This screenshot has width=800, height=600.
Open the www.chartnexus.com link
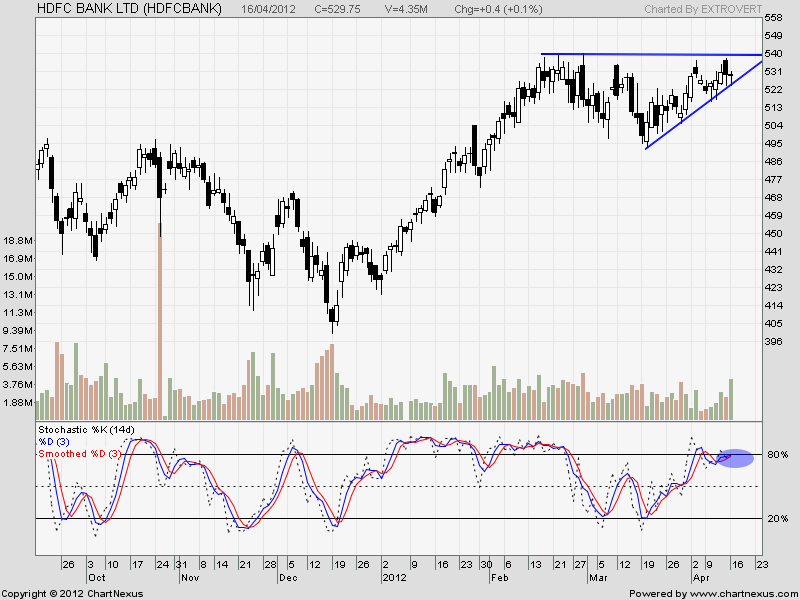tap(736, 593)
